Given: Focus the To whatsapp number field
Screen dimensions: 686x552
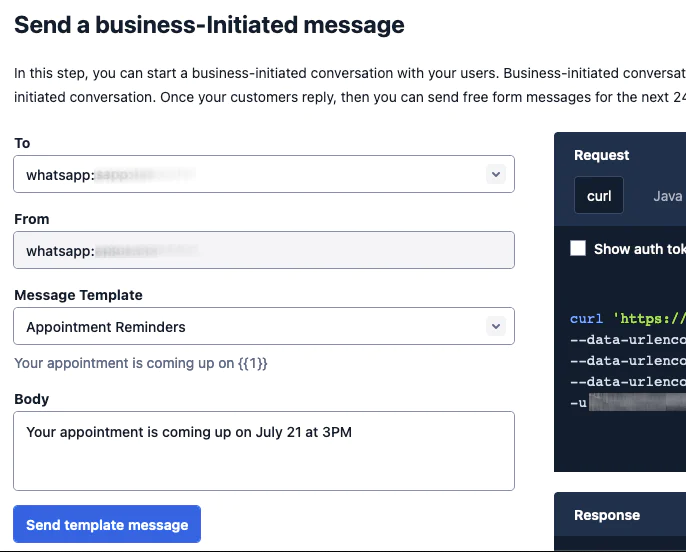Looking at the screenshot, I should (x=264, y=174).
